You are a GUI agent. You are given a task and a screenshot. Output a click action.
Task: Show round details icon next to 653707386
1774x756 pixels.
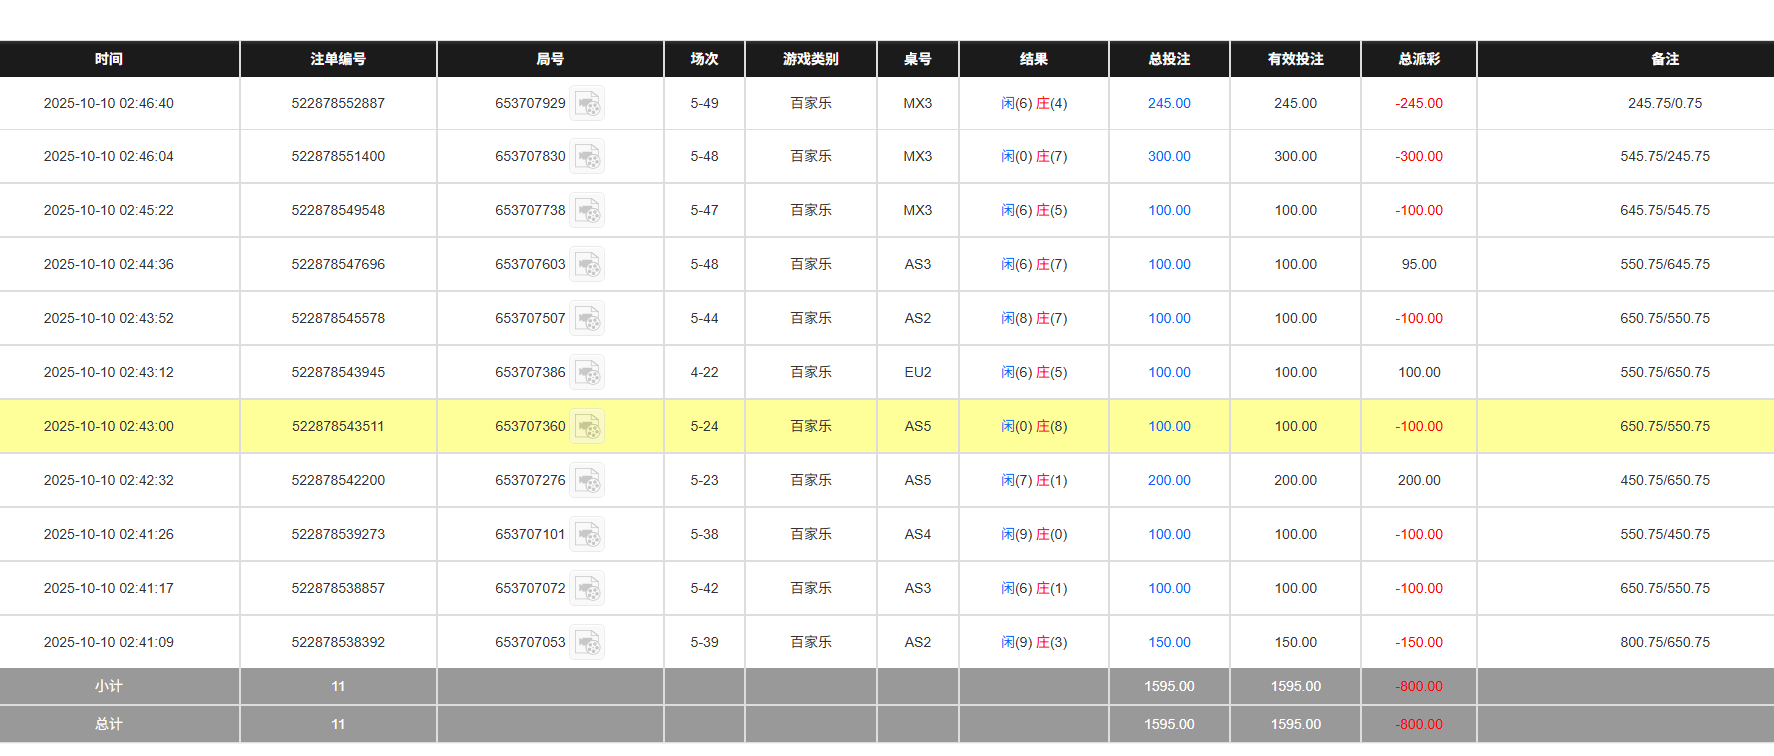(x=587, y=373)
